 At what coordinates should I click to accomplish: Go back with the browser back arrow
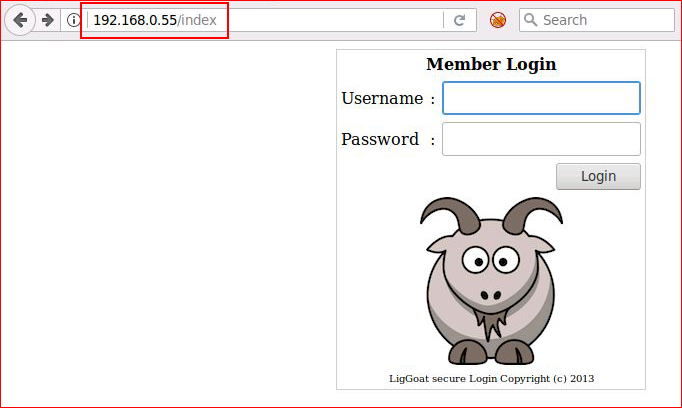tap(20, 20)
